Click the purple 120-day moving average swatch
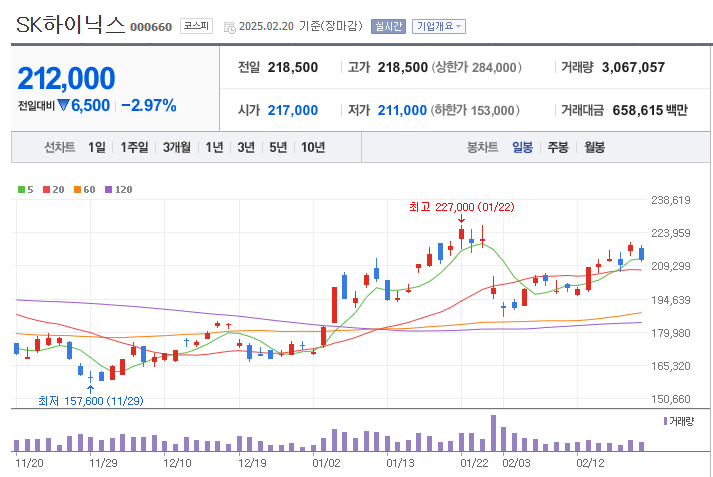This screenshot has height=477, width=713. (x=108, y=190)
